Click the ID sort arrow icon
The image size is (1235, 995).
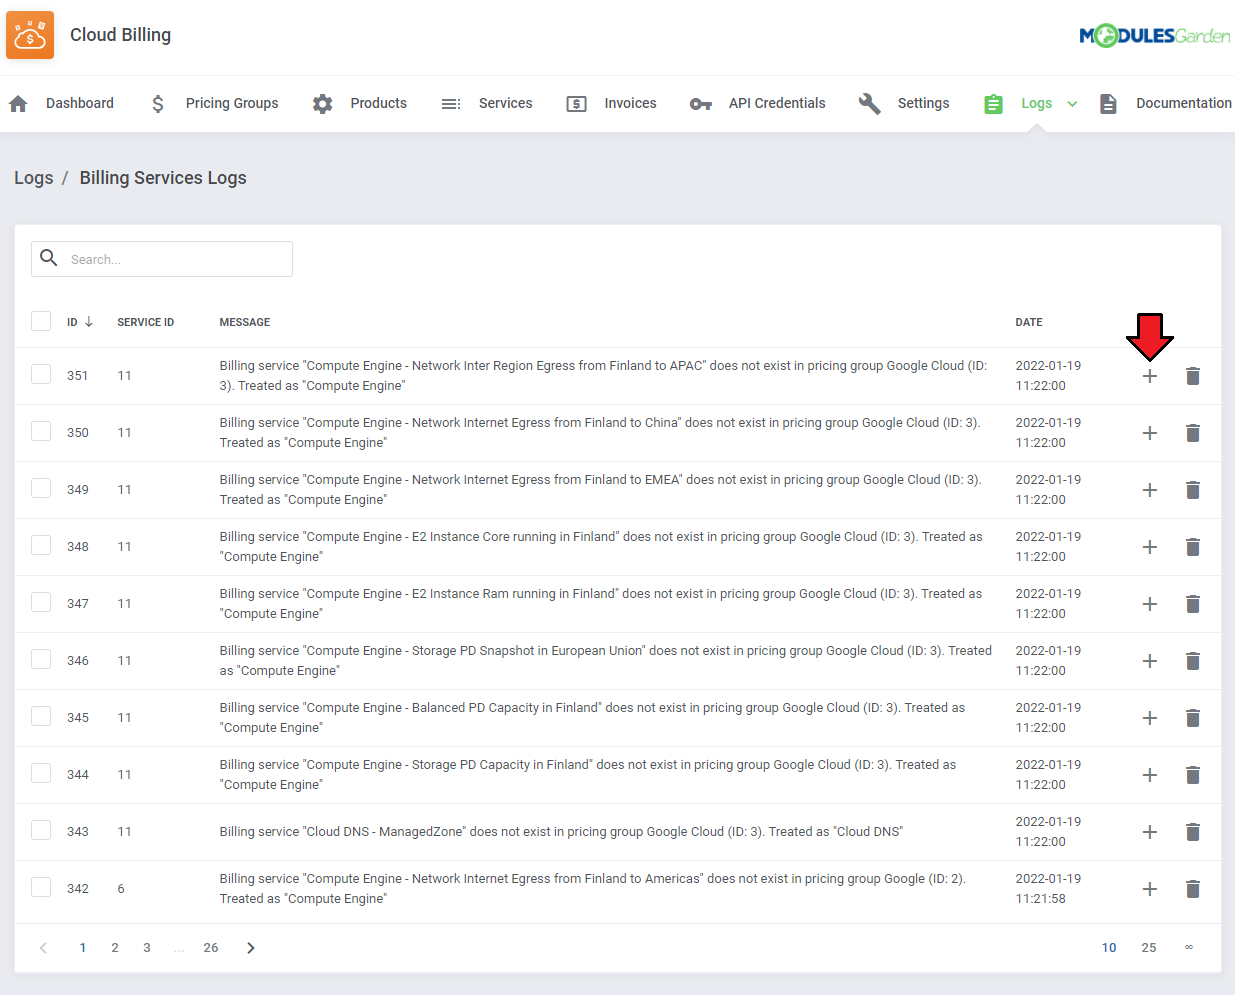click(x=89, y=322)
